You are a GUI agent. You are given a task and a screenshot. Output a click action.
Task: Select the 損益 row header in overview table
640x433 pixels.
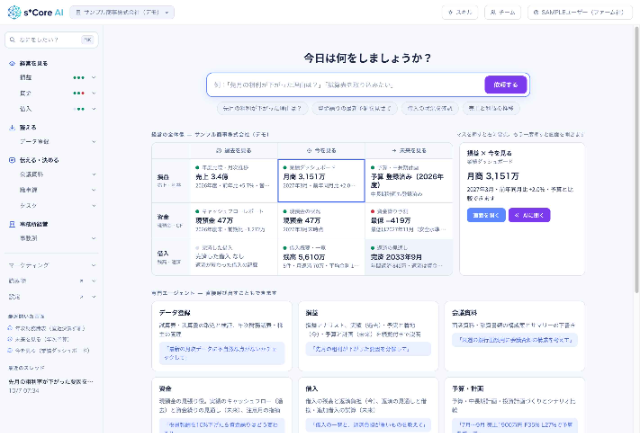tap(171, 180)
